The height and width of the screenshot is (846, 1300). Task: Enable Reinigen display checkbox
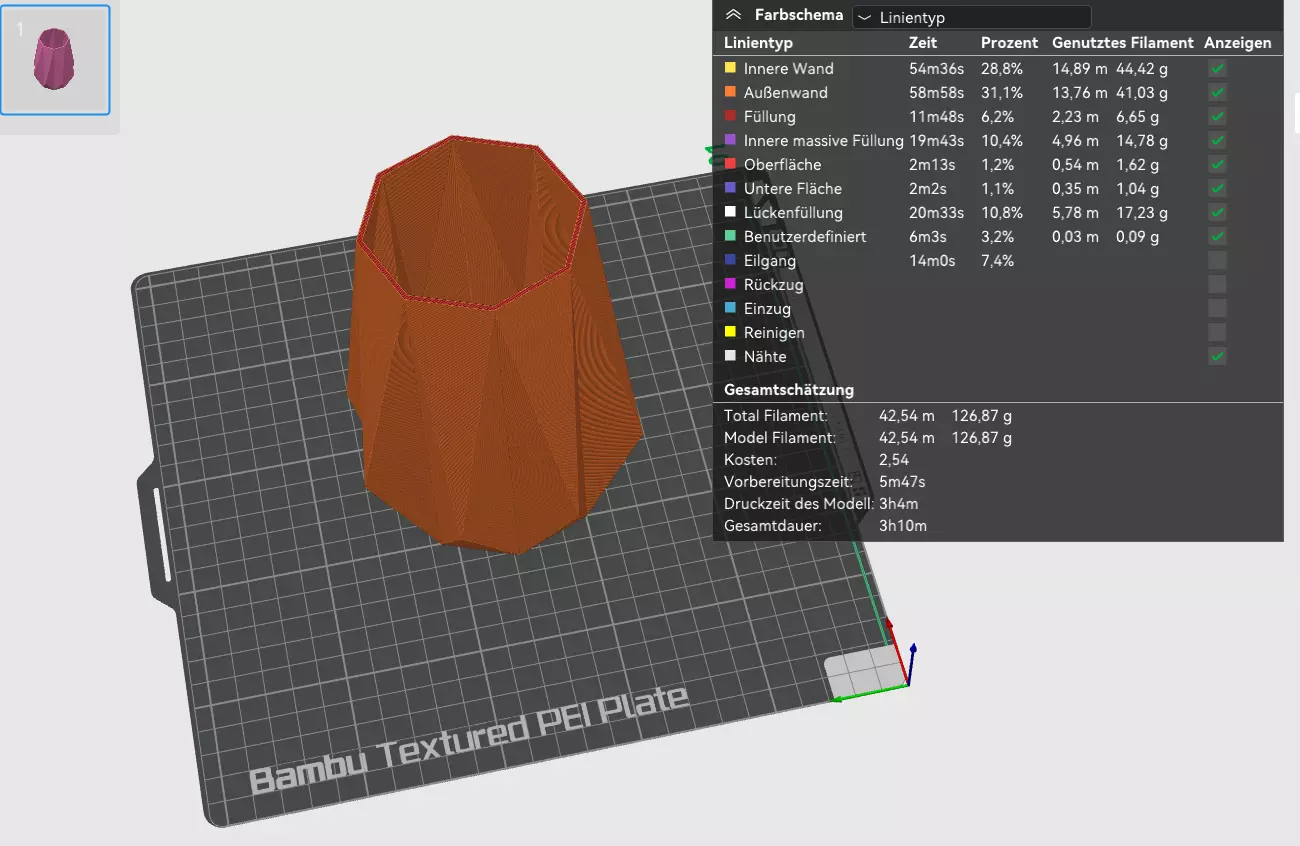[1217, 333]
